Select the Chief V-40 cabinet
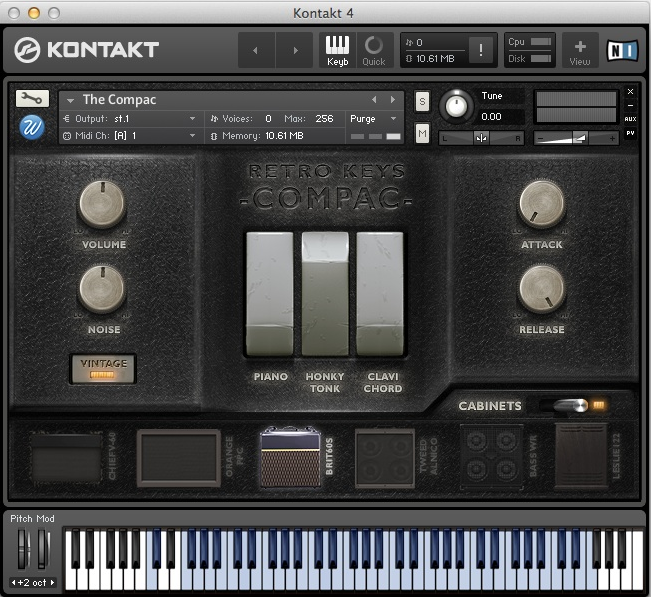 tap(66, 458)
